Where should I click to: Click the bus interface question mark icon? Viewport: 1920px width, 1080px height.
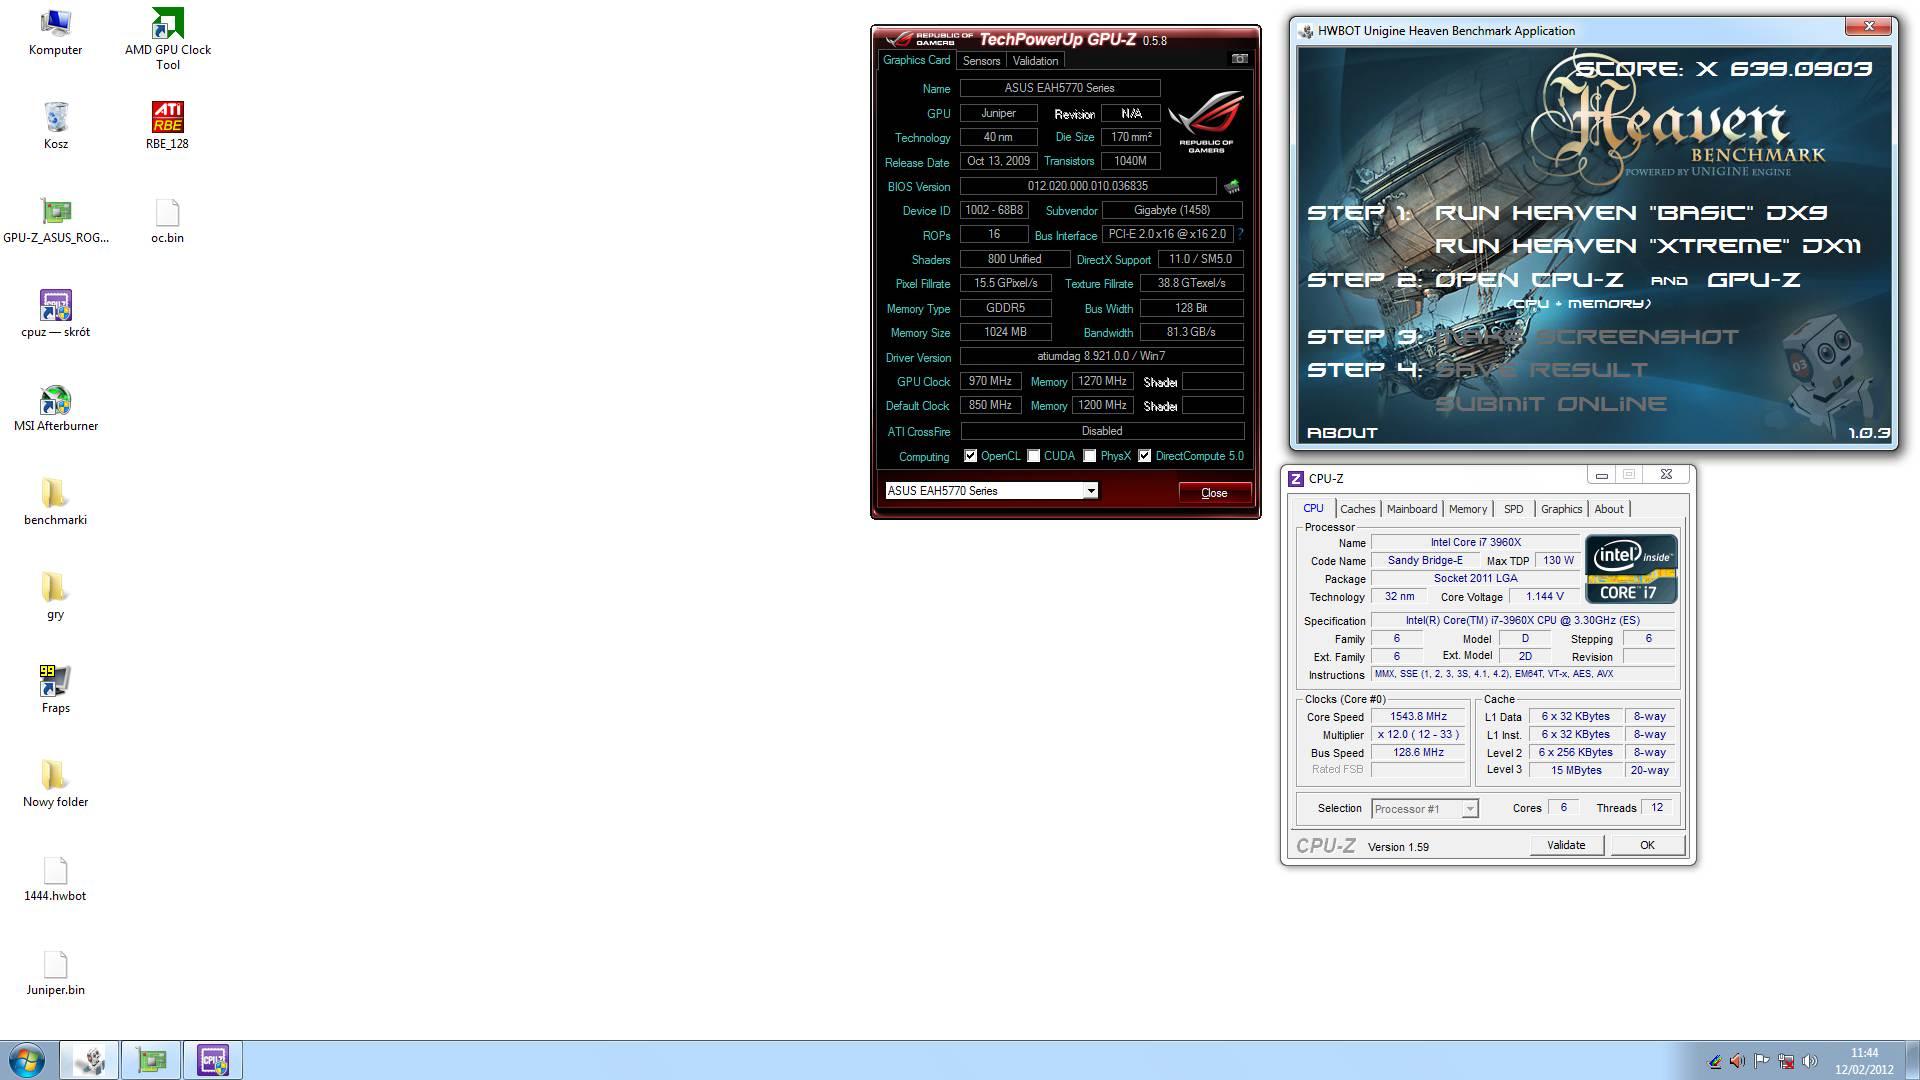1240,234
